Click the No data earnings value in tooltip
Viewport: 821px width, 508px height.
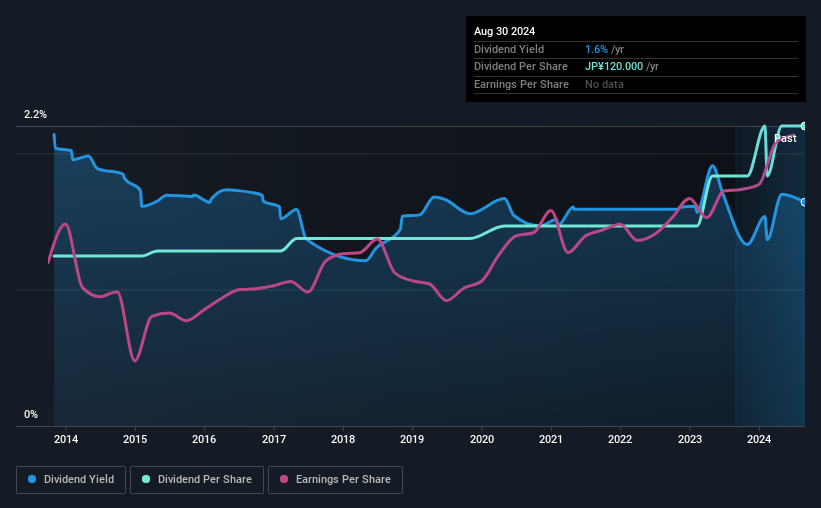(604, 84)
